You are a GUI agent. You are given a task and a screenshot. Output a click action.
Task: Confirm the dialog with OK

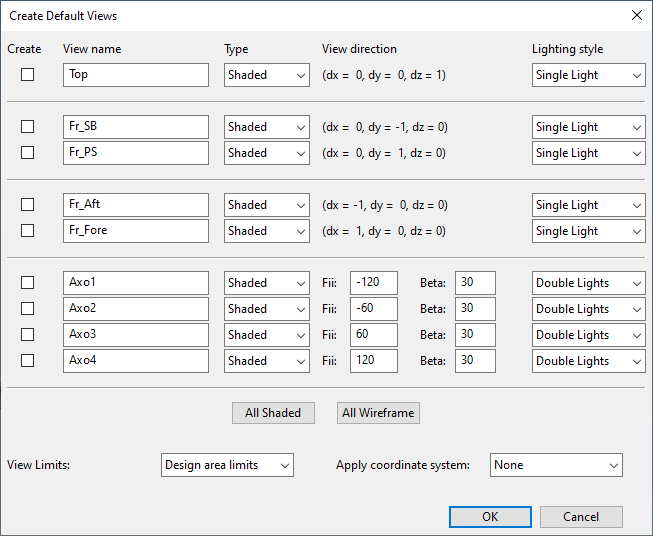click(x=490, y=517)
